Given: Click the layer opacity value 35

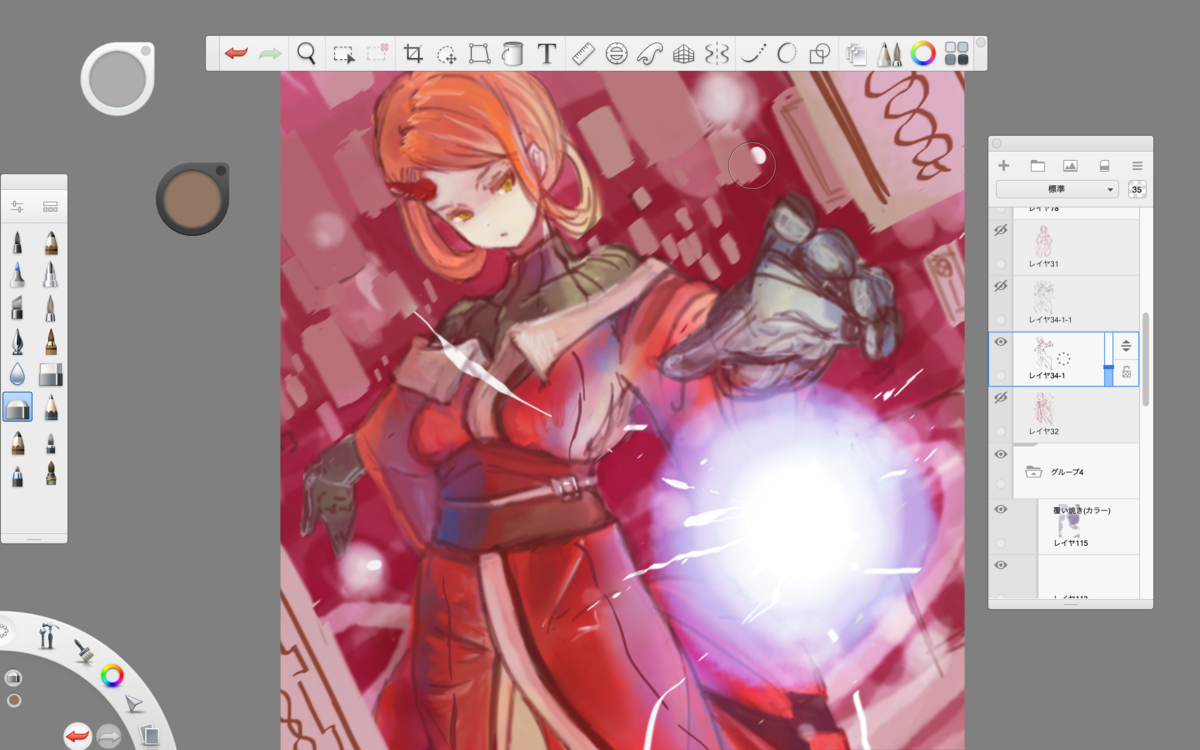Looking at the screenshot, I should coord(1137,189).
